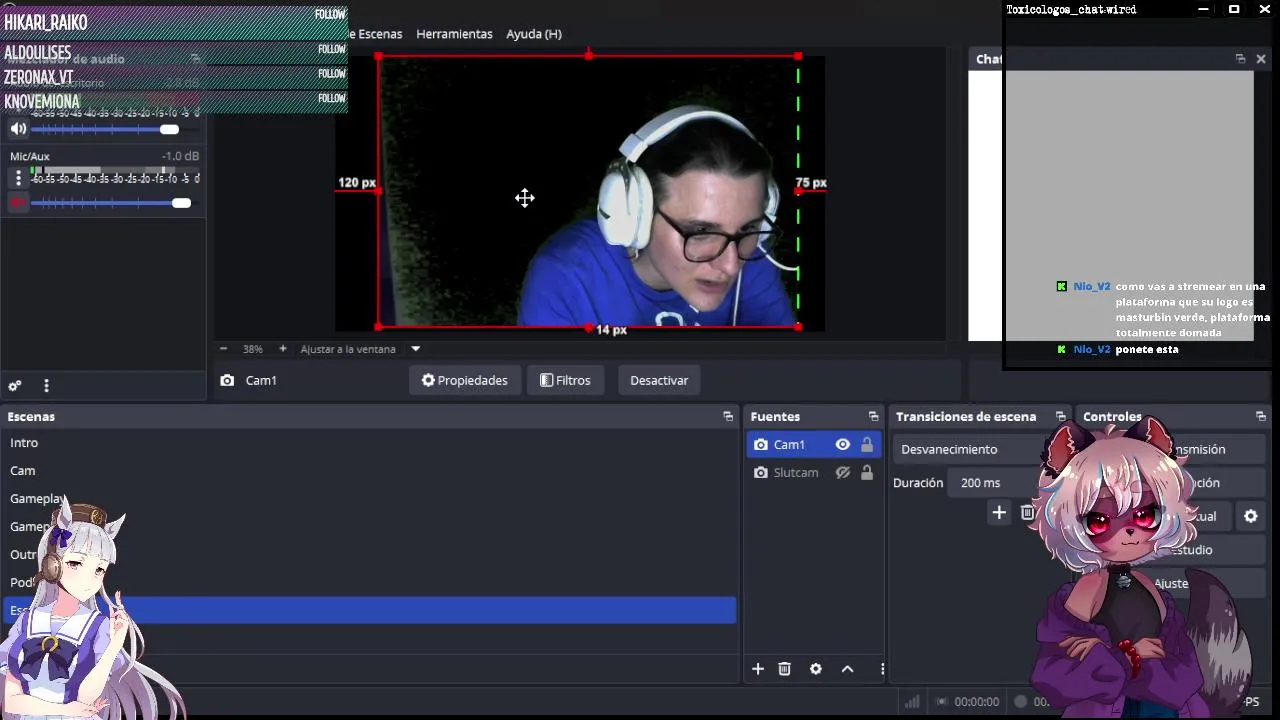
Task: Open Filtros for the selected source
Action: [x=565, y=380]
